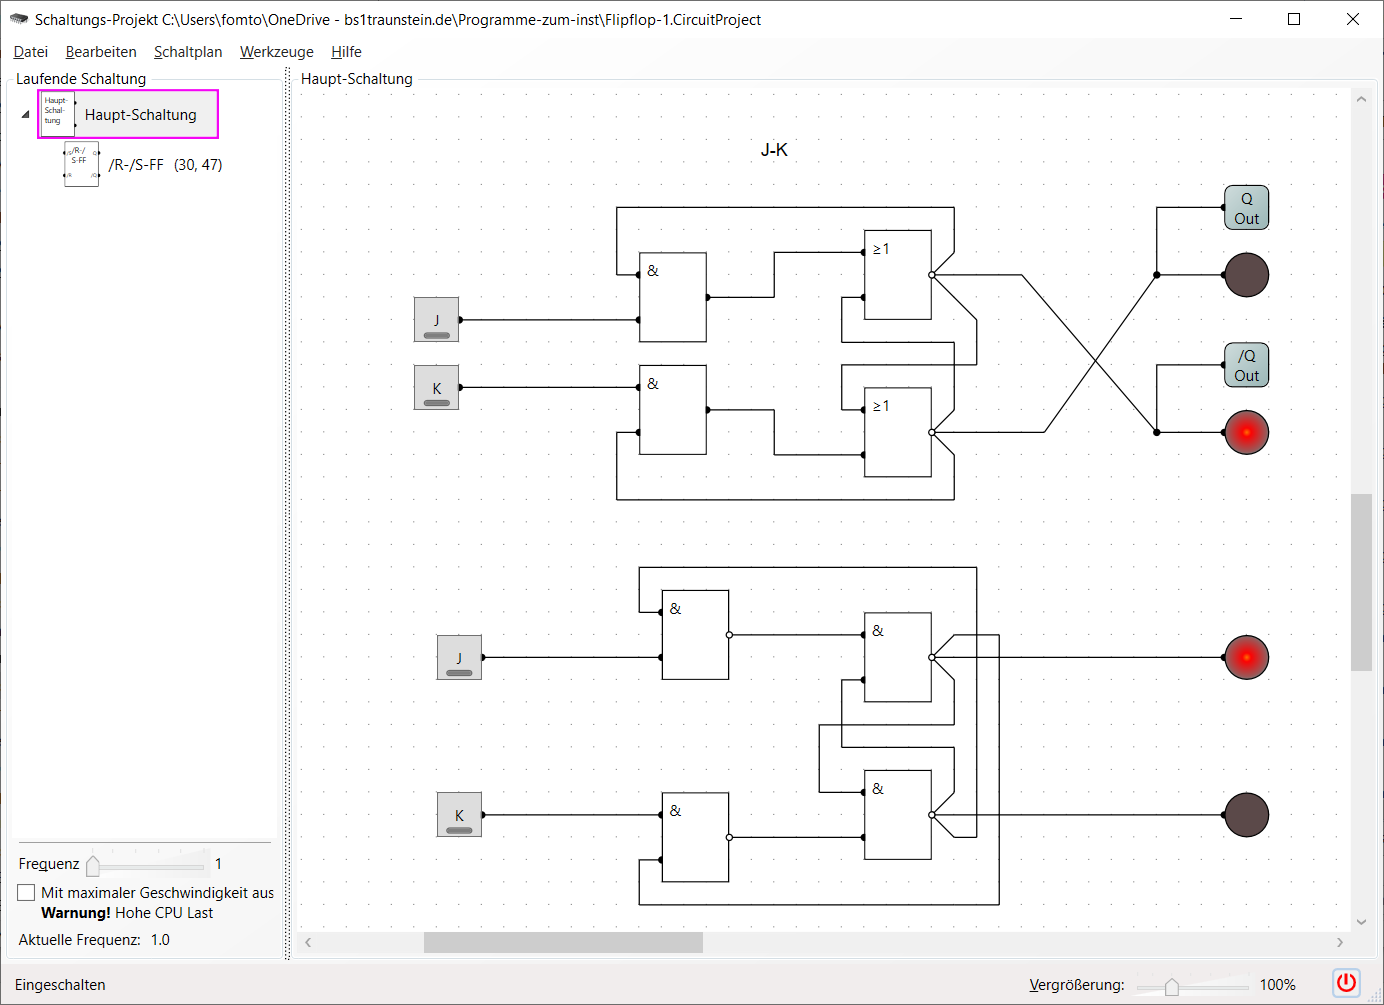Viewport: 1384px width, 1005px height.
Task: Open the Hilfe menu
Action: [346, 52]
